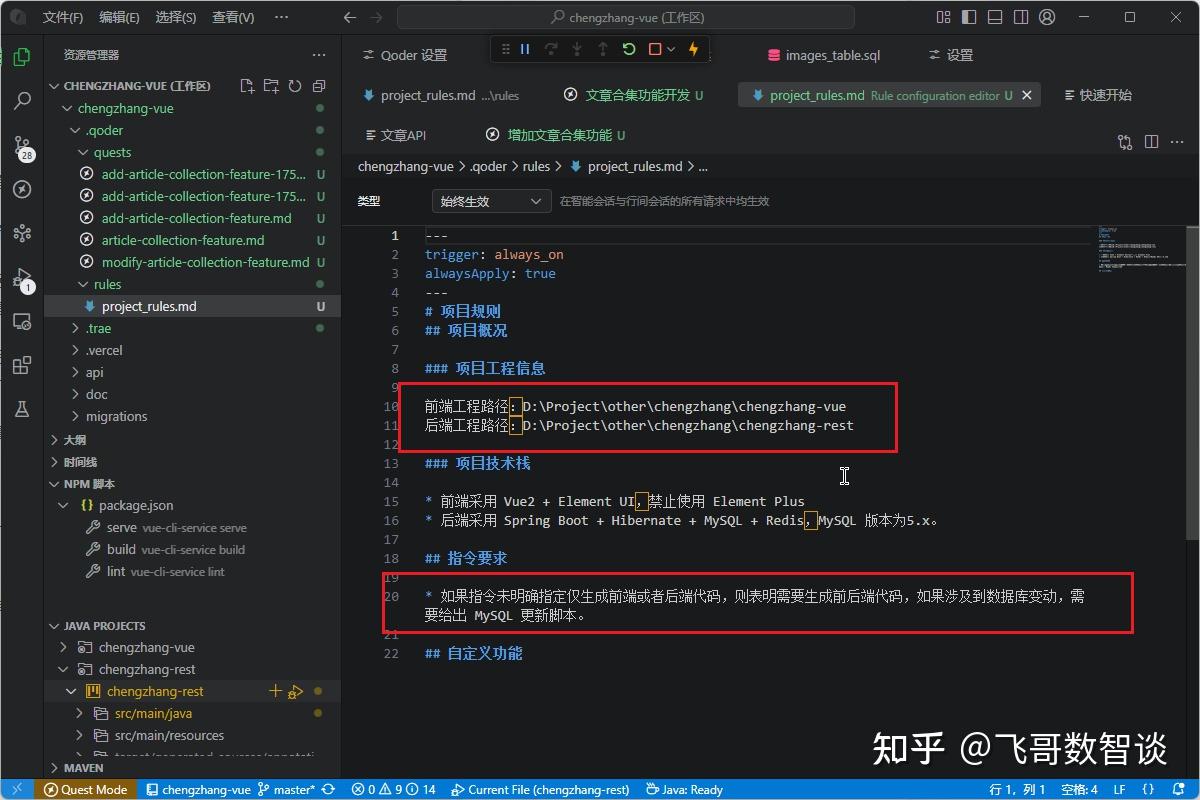The height and width of the screenshot is (800, 1200).
Task: Click the green restart icon in the debug toolbar
Action: point(630,48)
